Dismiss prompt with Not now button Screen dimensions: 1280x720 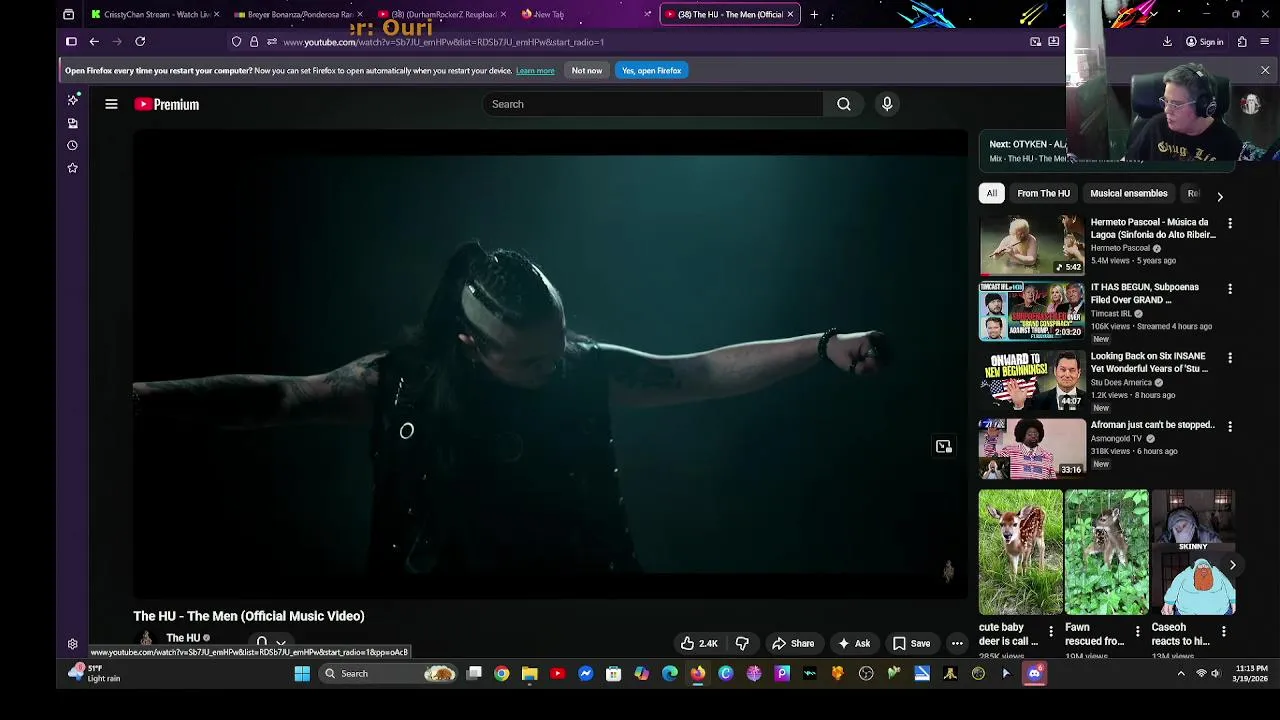click(x=587, y=71)
